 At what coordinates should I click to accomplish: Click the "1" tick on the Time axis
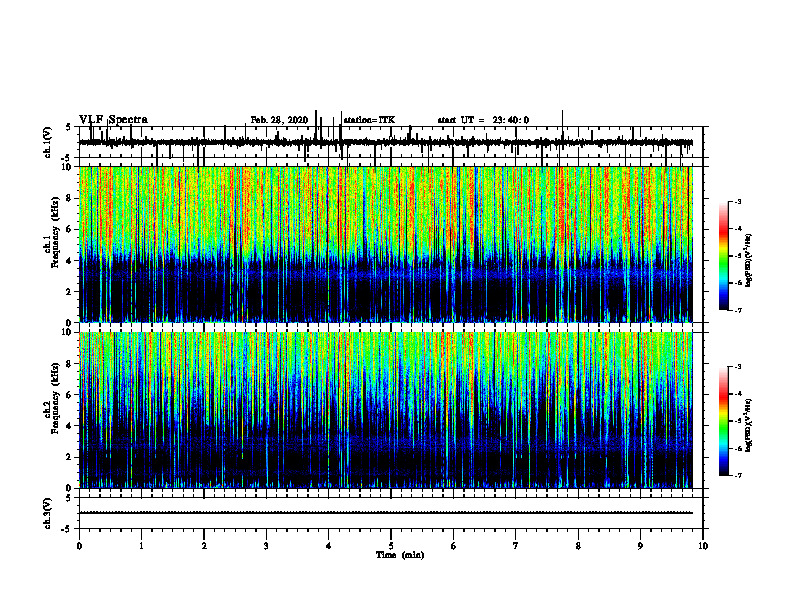click(141, 546)
